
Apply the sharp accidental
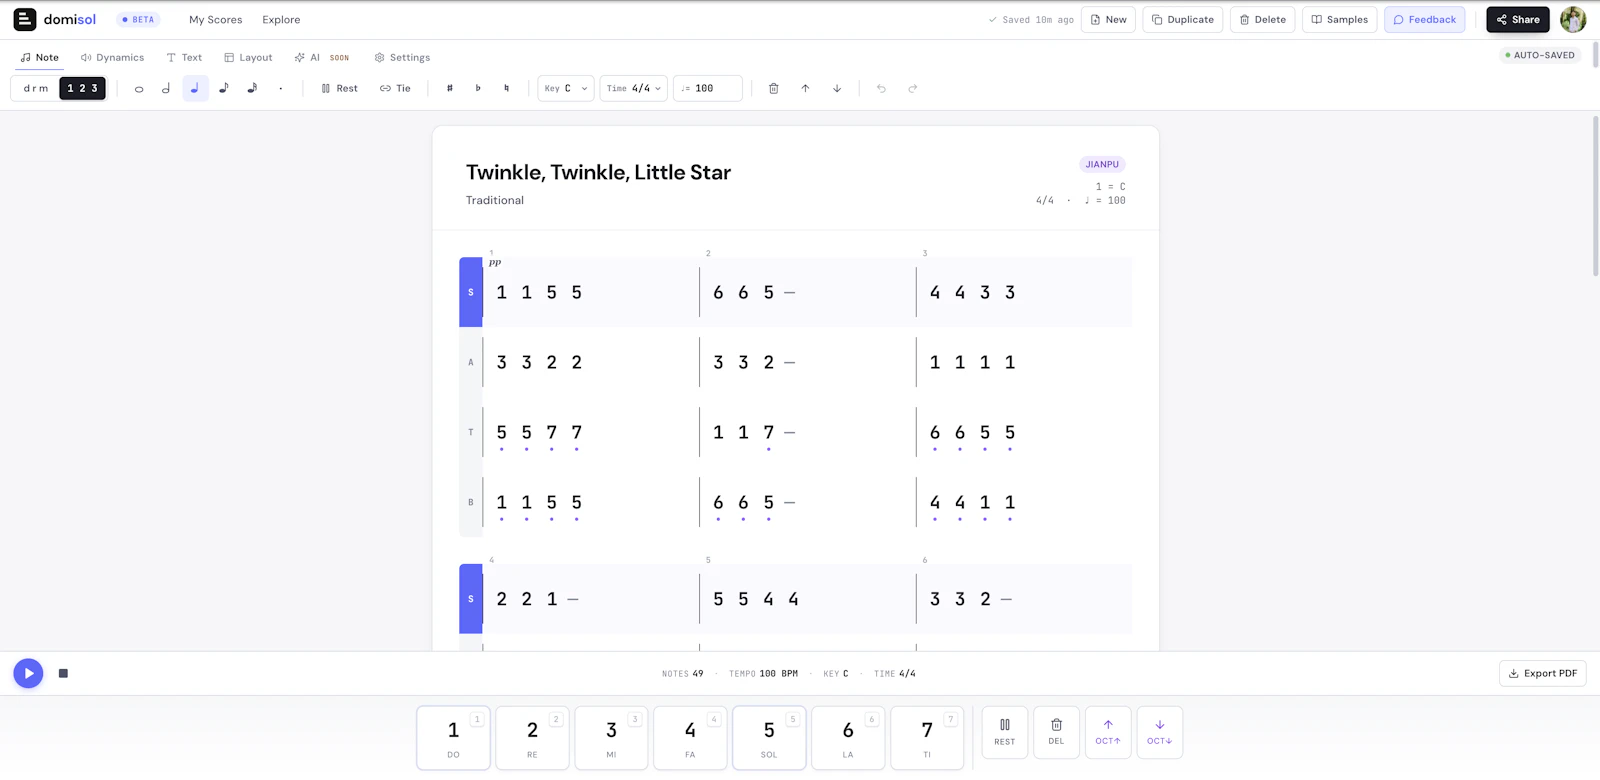450,88
